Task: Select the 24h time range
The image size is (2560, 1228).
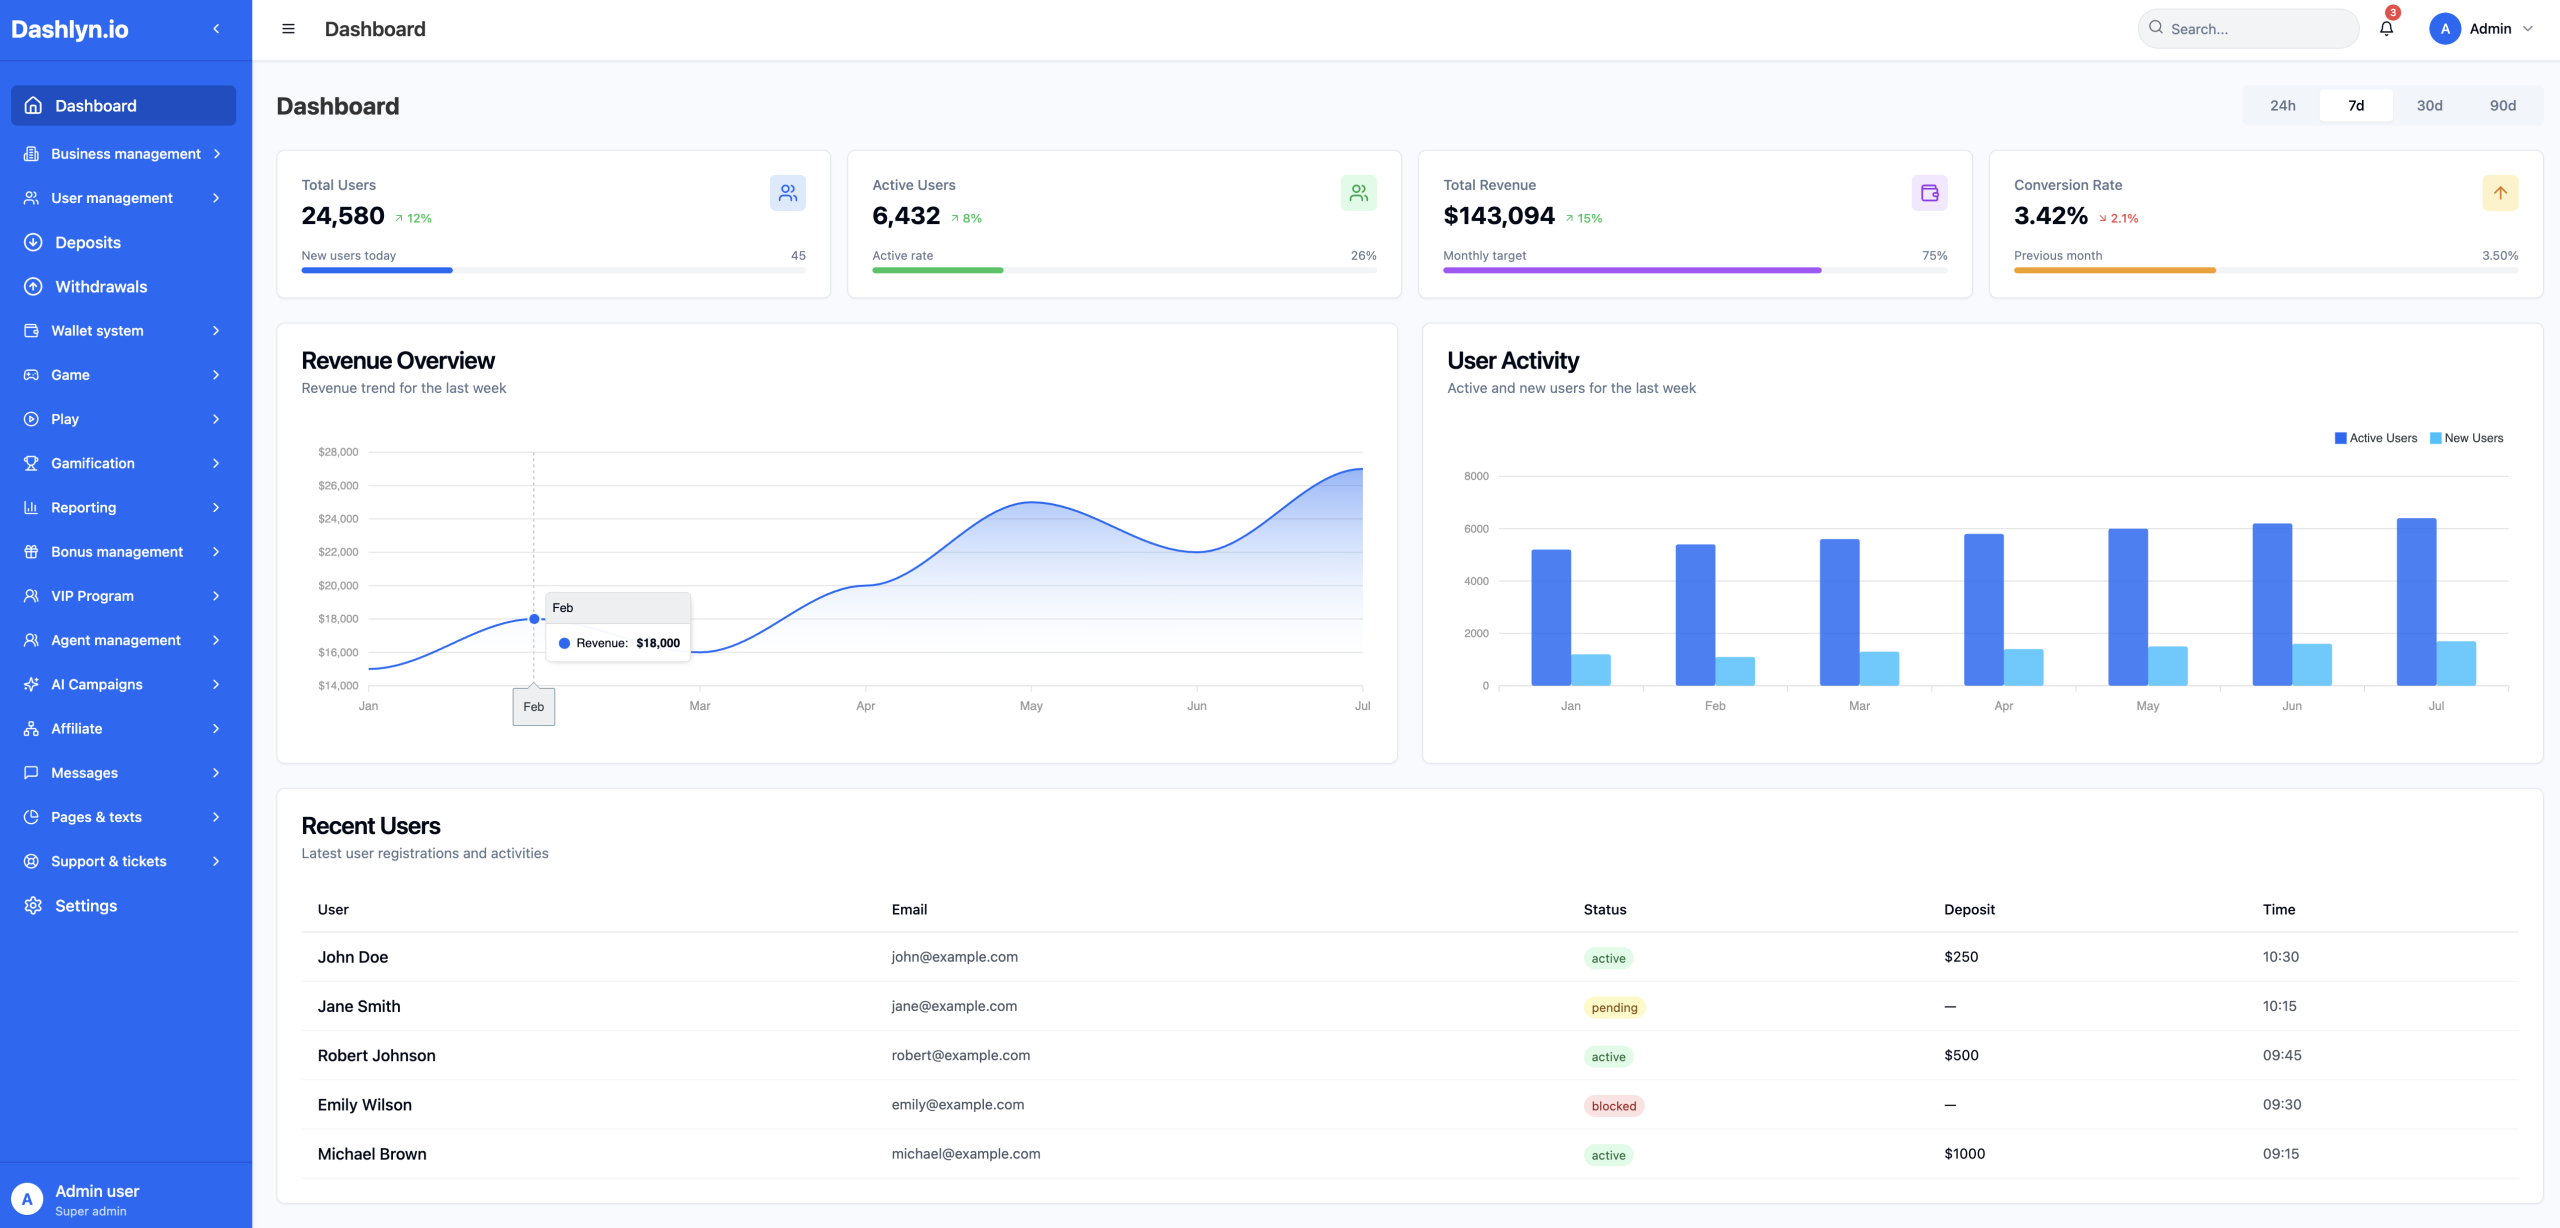Action: coord(2282,106)
